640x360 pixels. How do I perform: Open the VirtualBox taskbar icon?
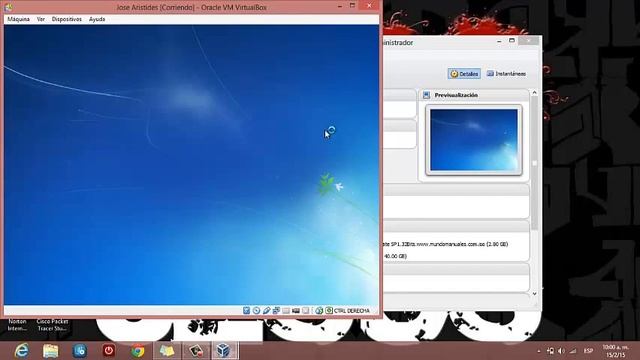pos(224,351)
